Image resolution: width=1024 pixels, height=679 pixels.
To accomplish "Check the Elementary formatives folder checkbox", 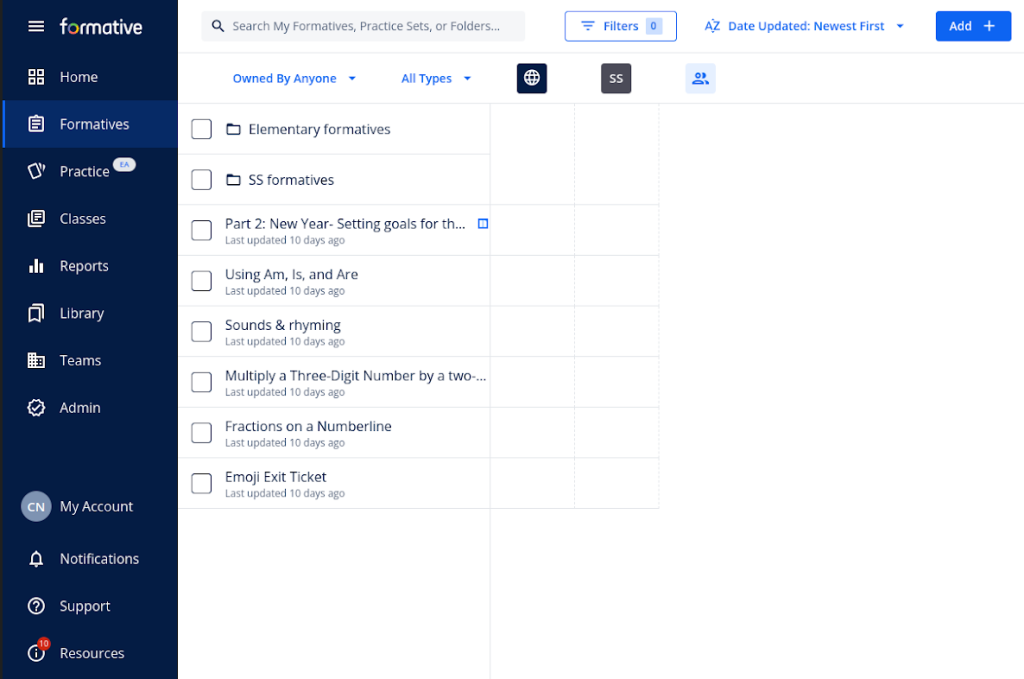I will [x=202, y=129].
